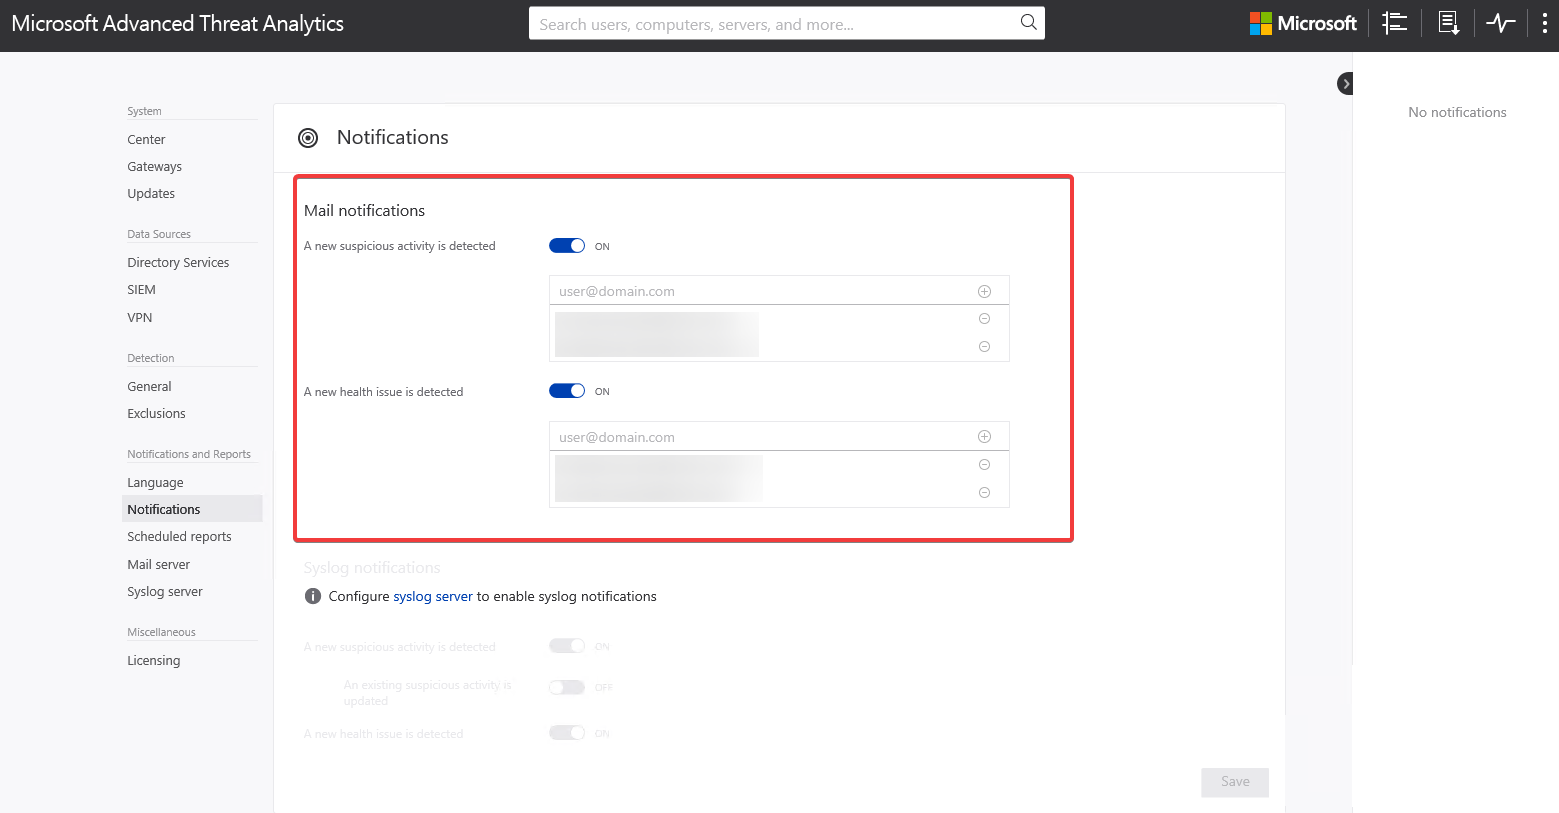Screen dimensions: 1559x813
Task: Go to Directory Services in sidebar
Action: (178, 263)
